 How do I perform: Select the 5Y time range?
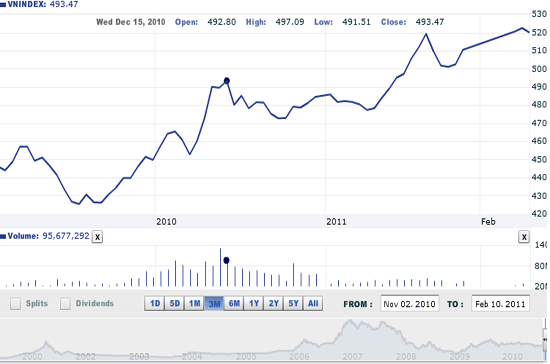click(x=293, y=303)
